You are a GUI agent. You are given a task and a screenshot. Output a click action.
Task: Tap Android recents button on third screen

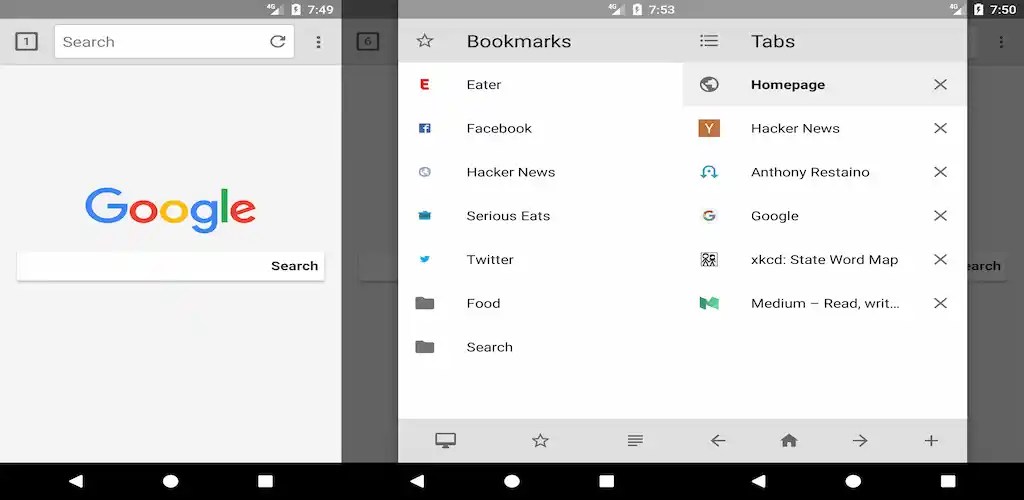tap(948, 481)
